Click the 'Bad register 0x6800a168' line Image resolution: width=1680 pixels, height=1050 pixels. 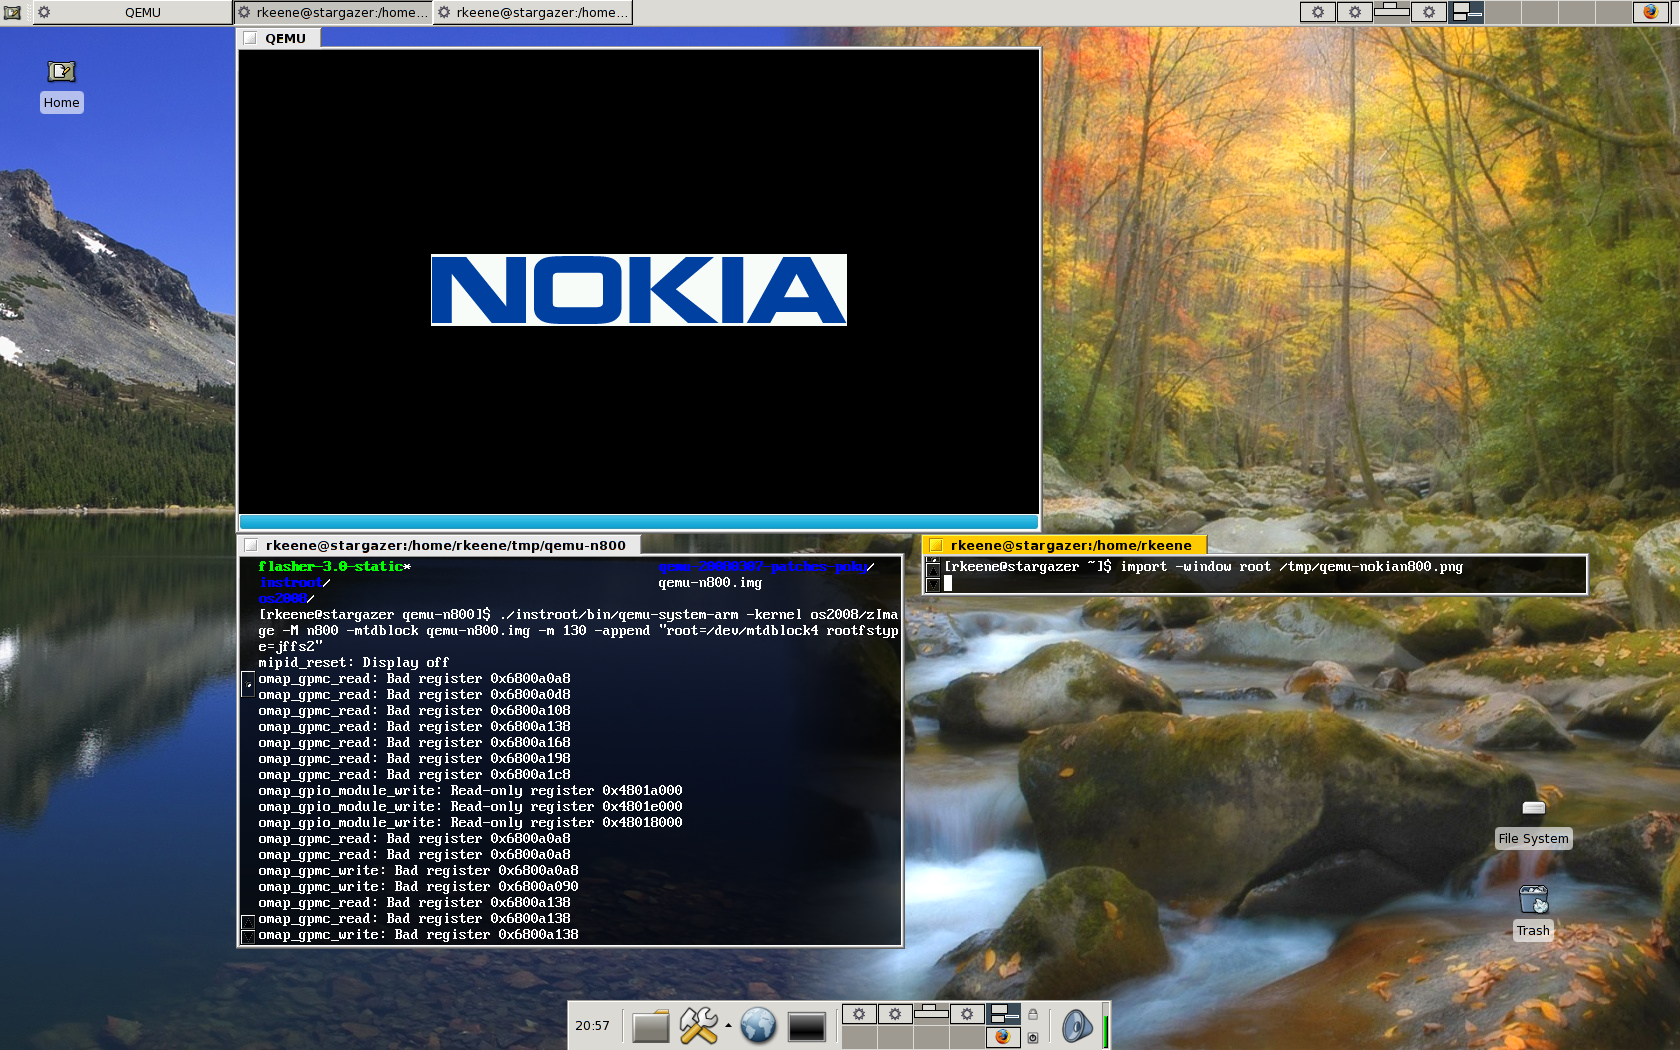pyautogui.click(x=414, y=743)
